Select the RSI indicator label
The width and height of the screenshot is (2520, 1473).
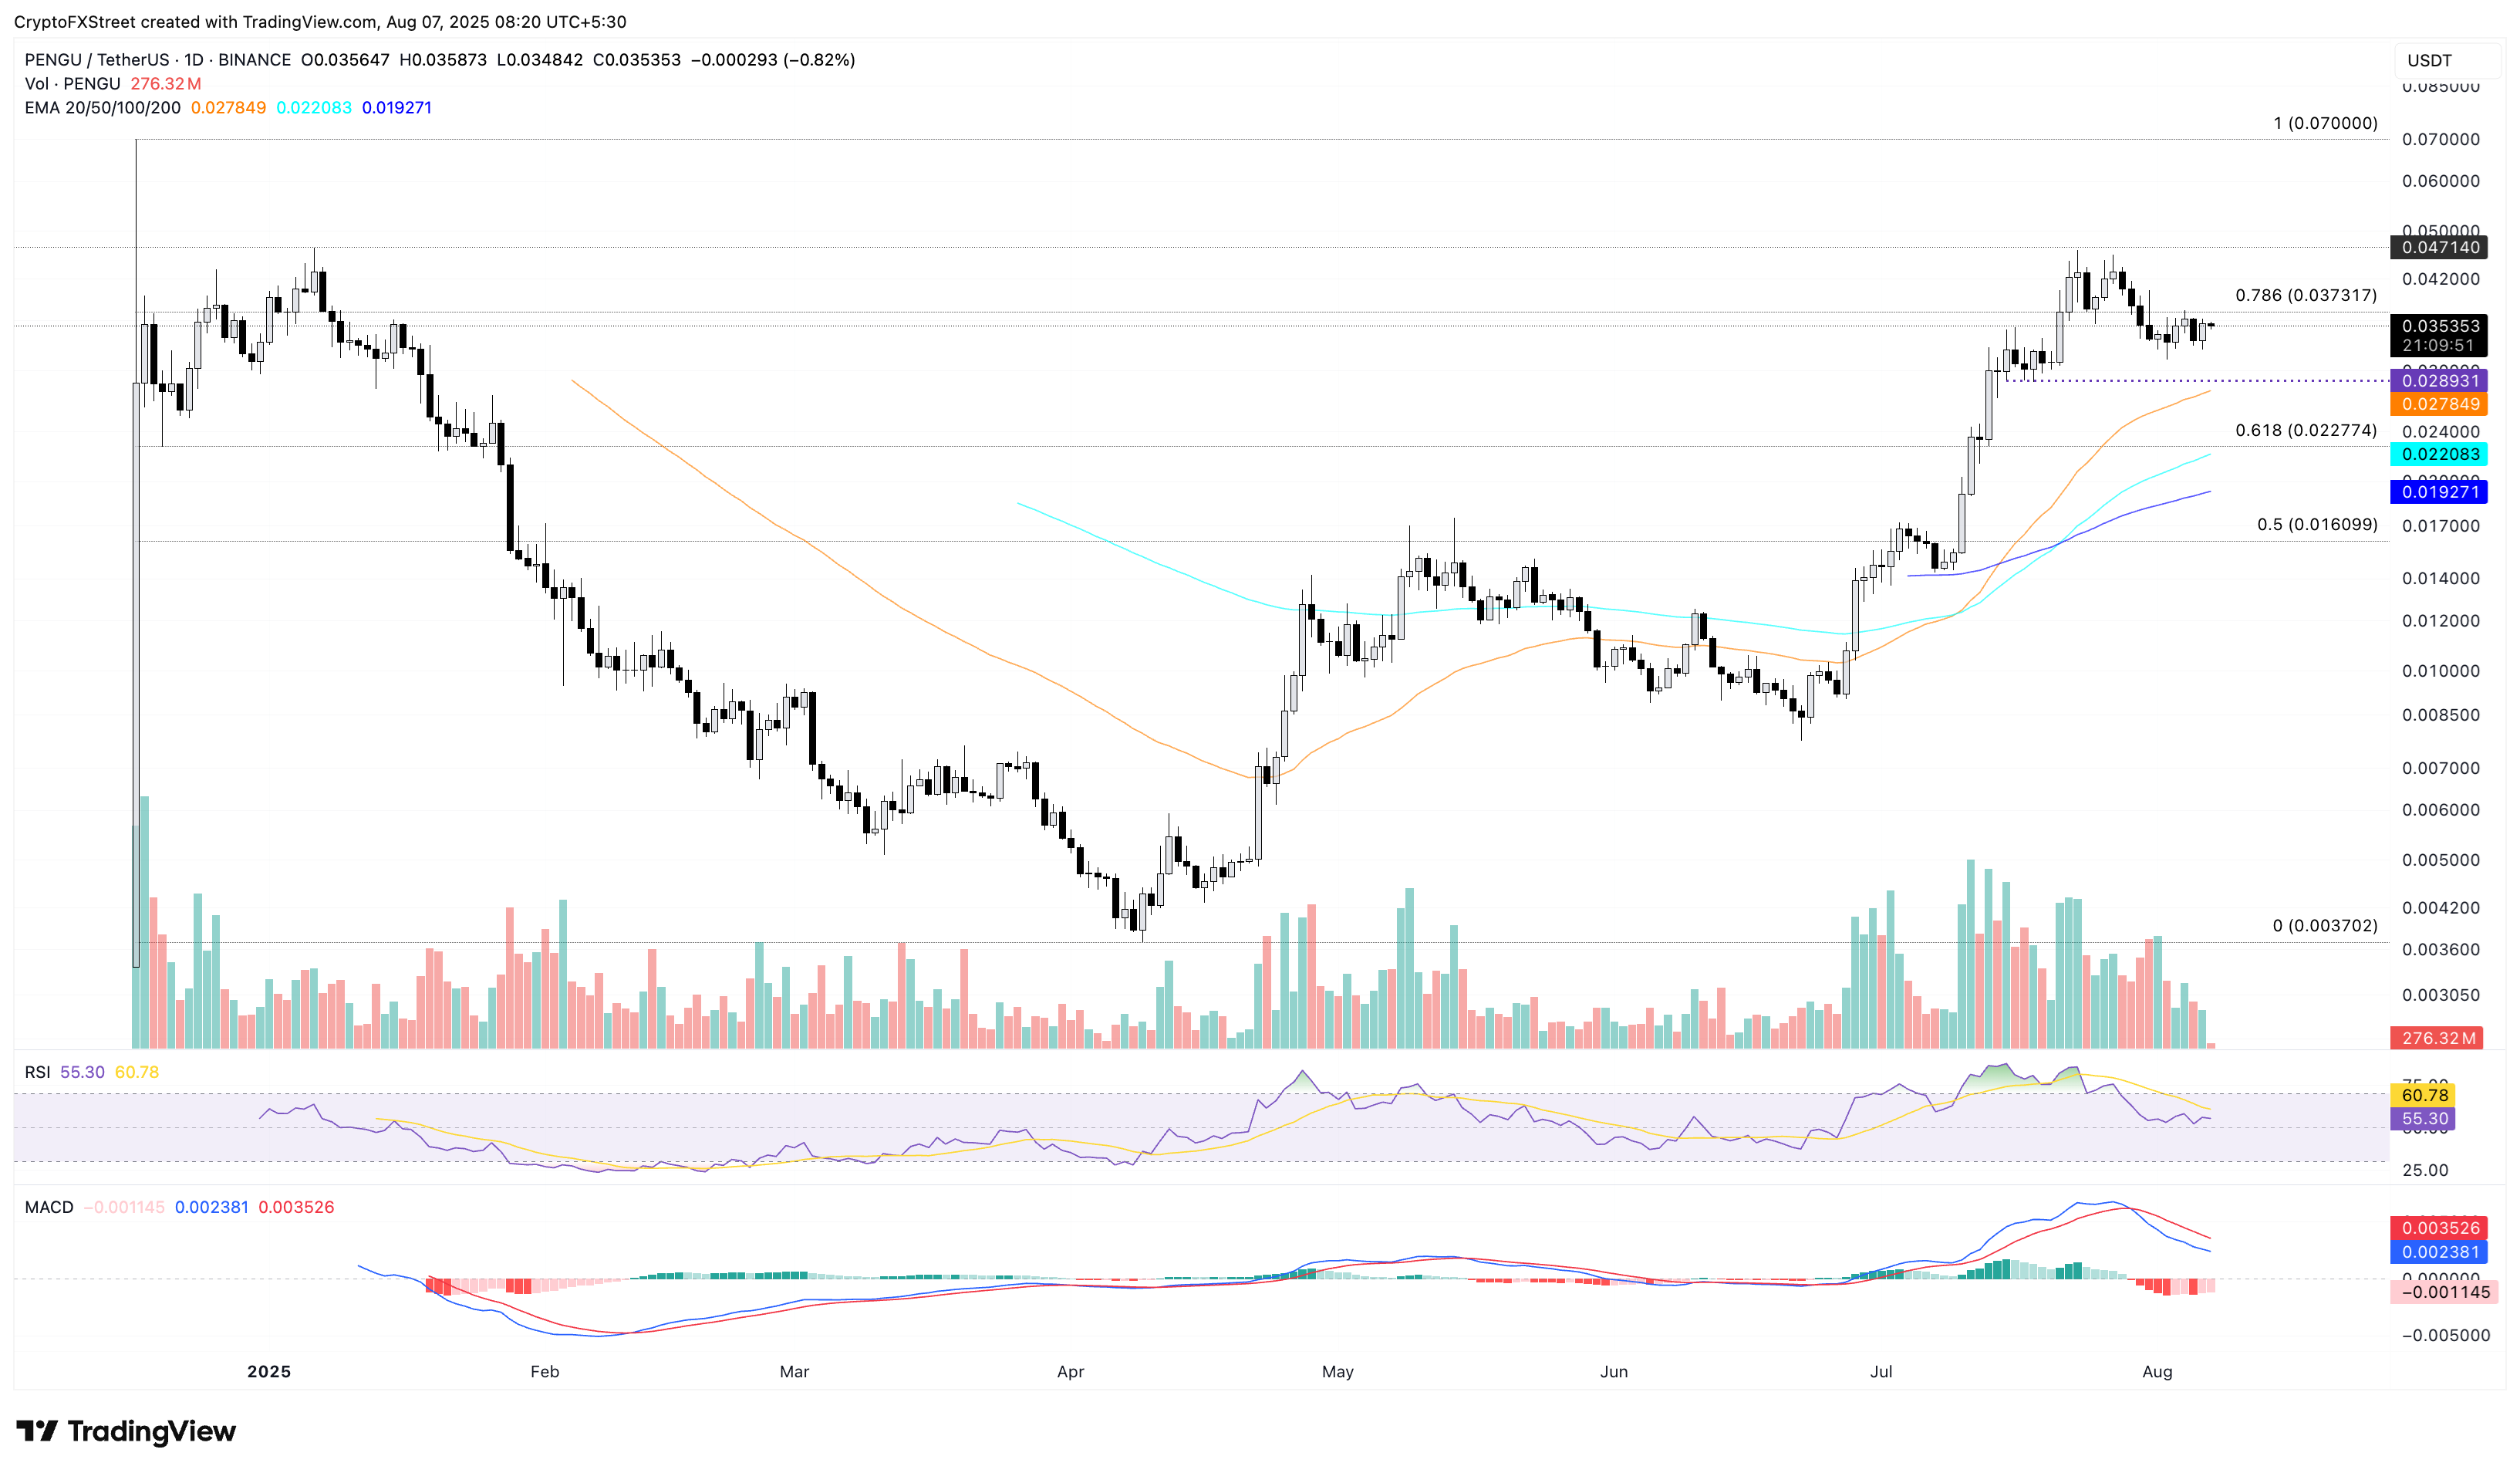(37, 1072)
